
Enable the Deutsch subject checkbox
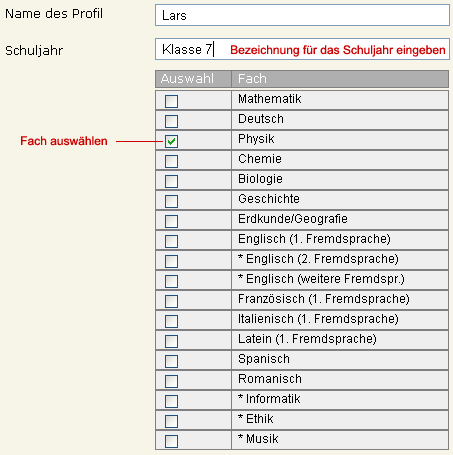(171, 121)
